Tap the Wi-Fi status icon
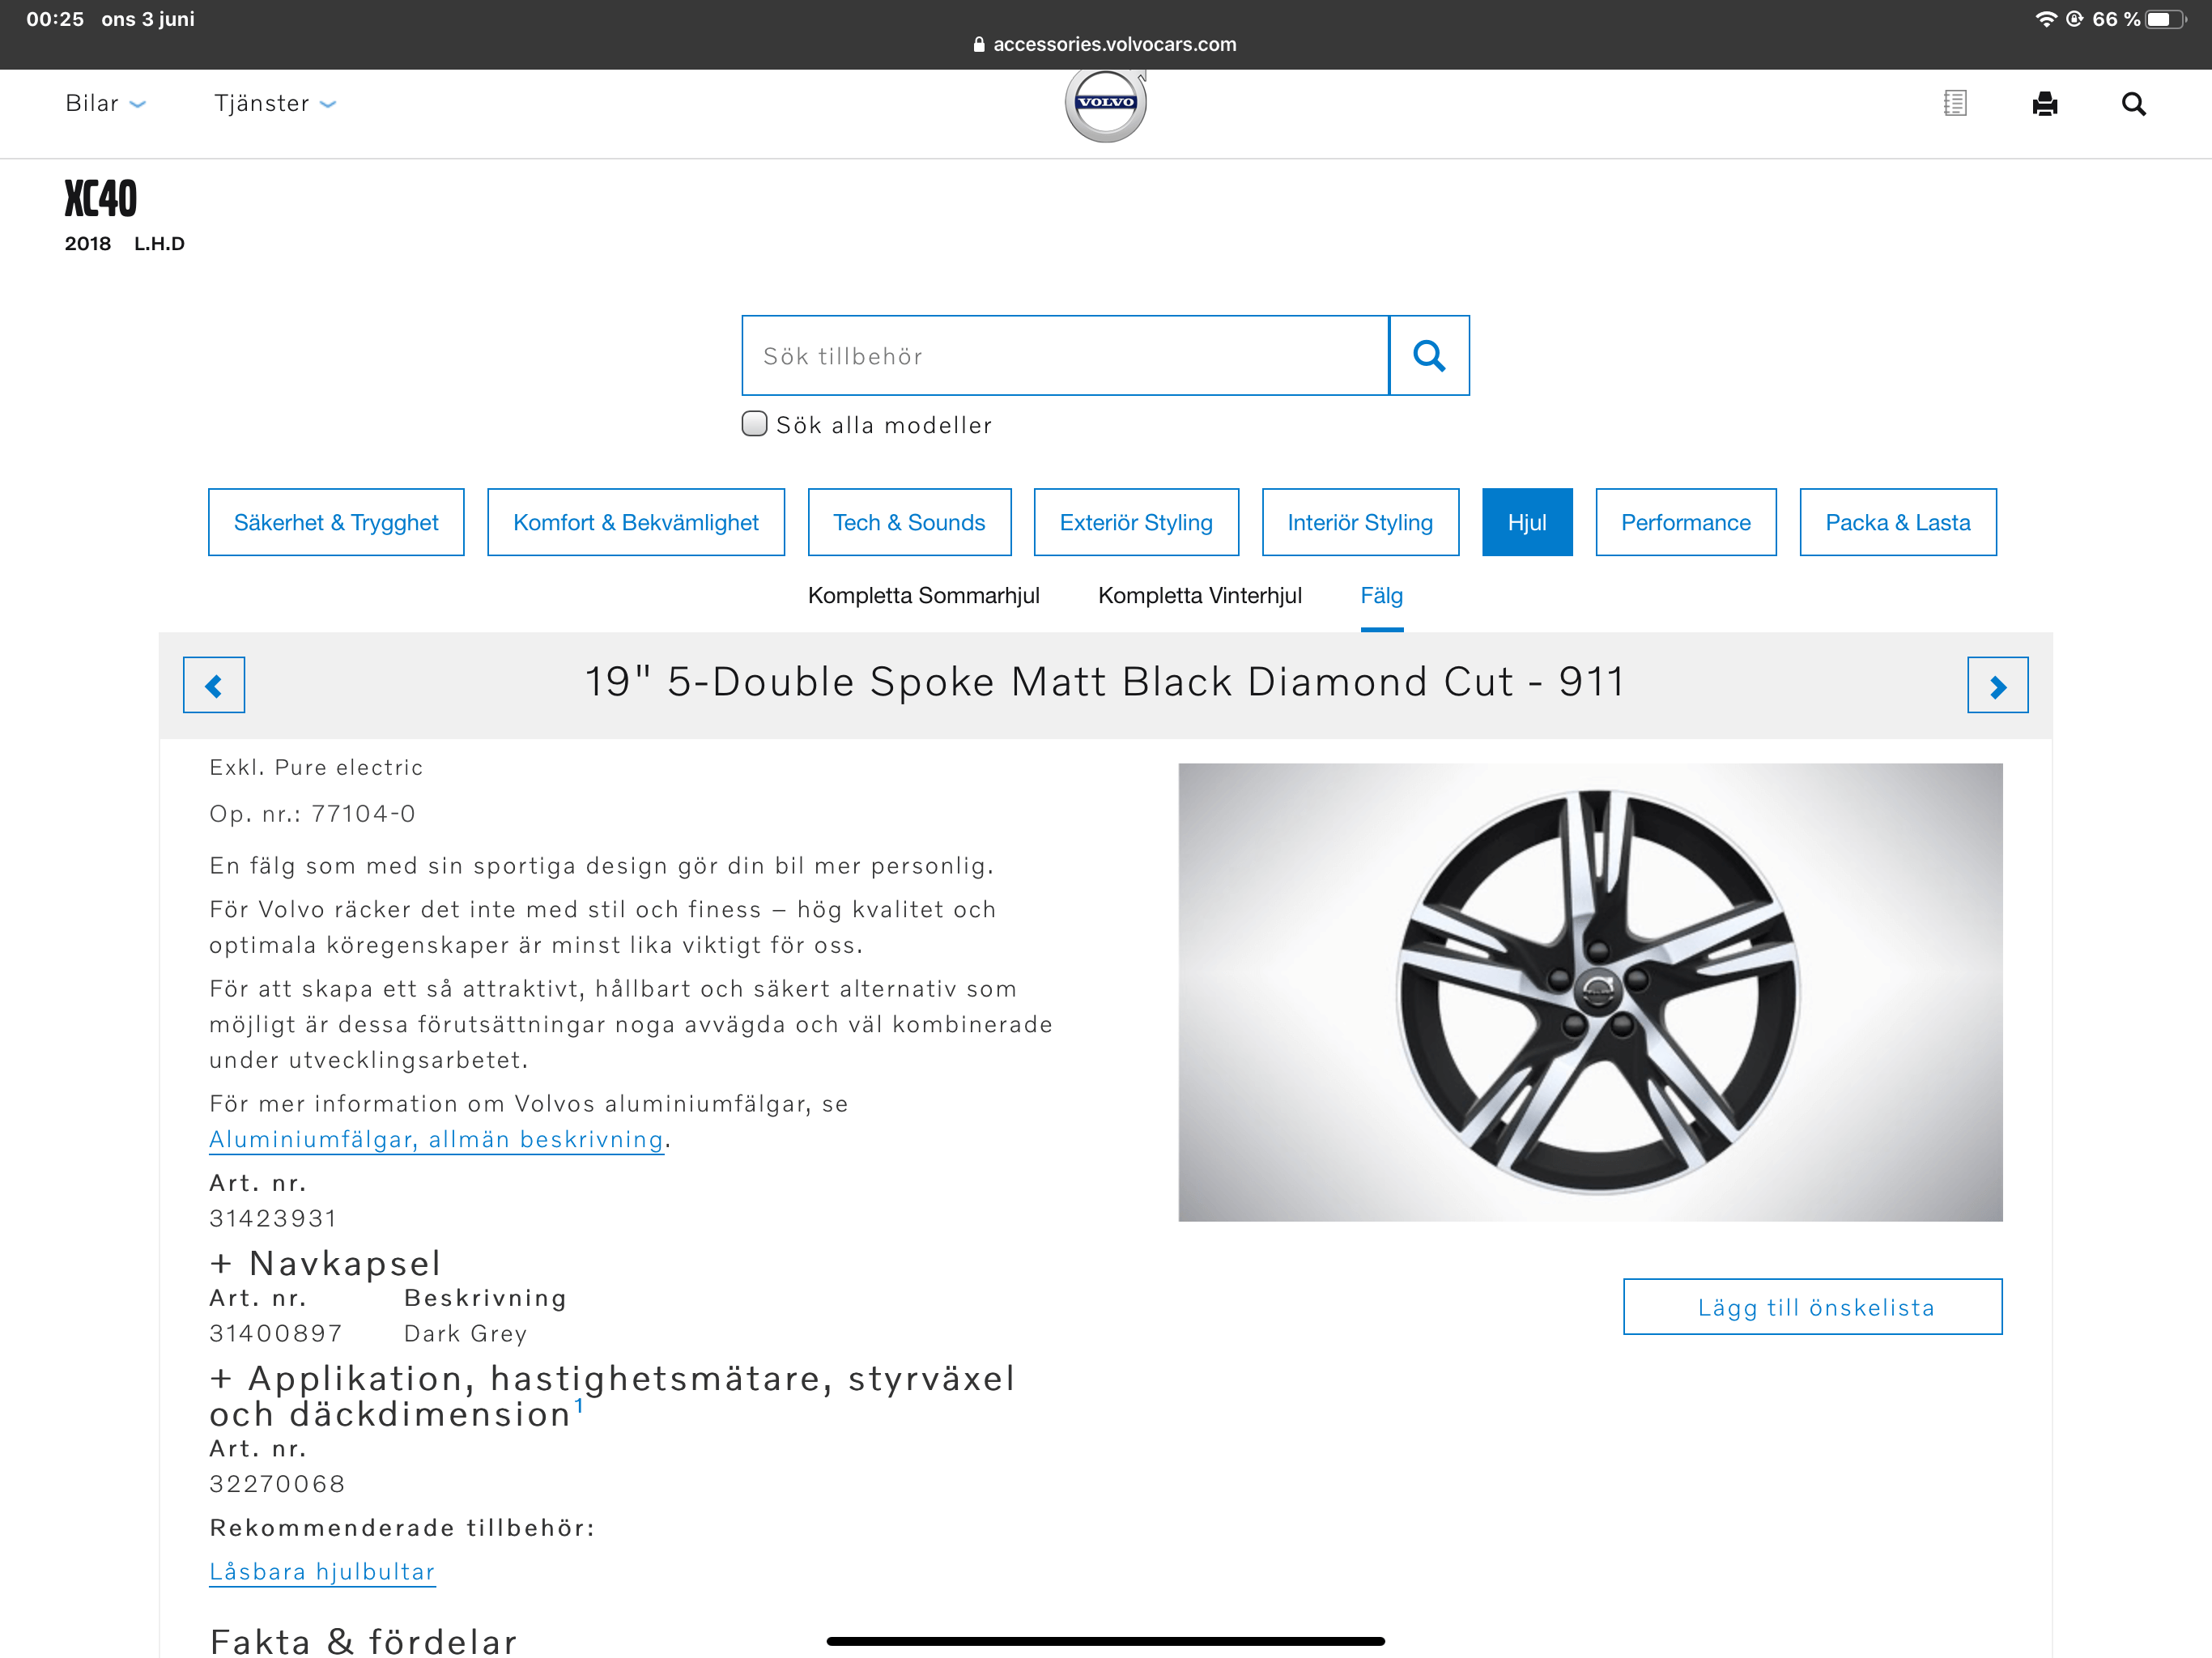This screenshot has height=1658, width=2212. 2046,19
